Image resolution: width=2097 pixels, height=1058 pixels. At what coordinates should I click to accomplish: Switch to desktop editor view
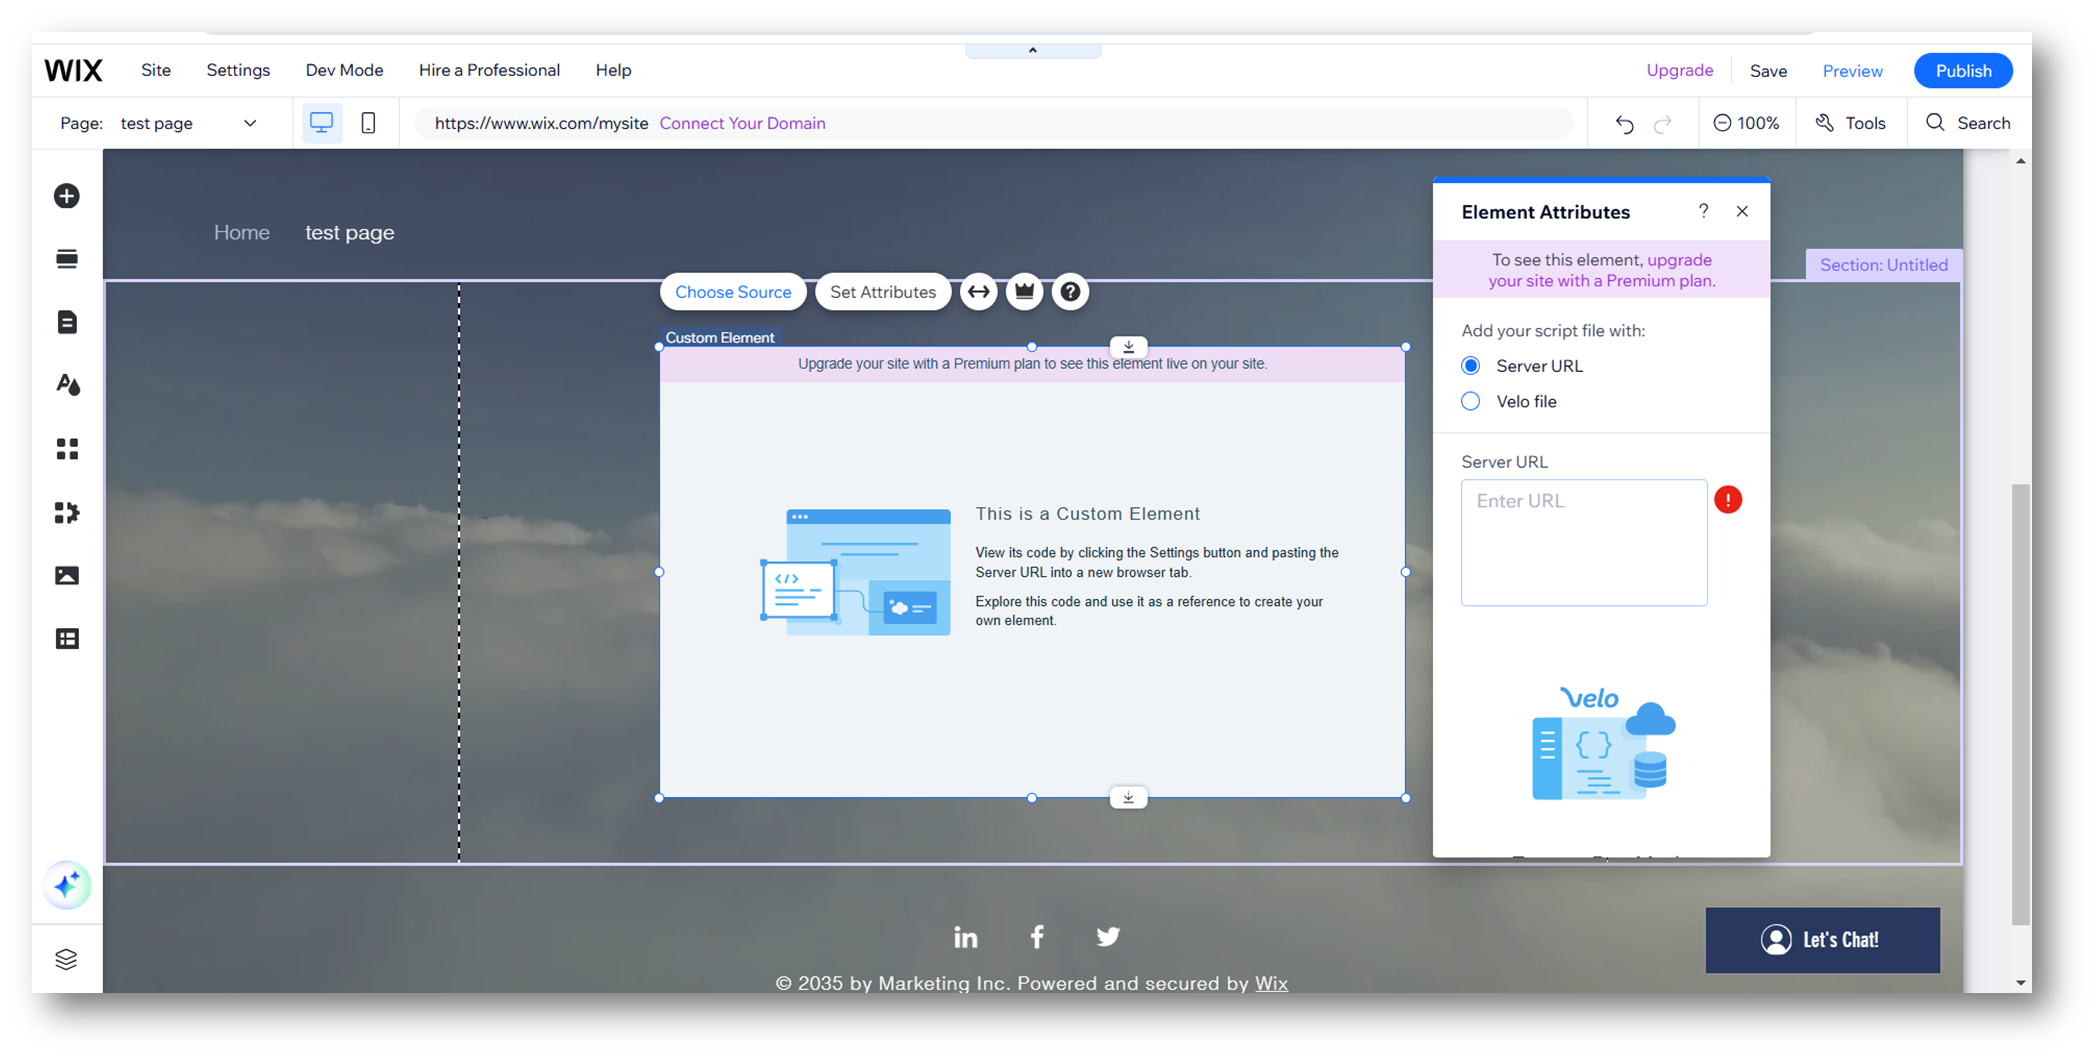tap(321, 122)
